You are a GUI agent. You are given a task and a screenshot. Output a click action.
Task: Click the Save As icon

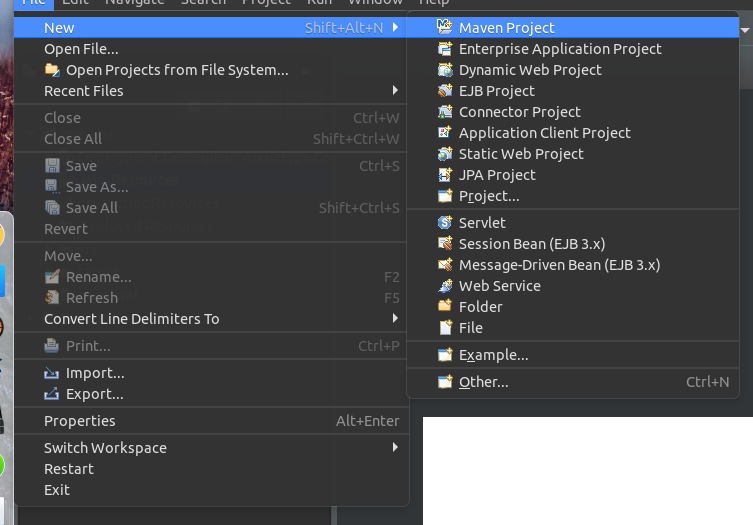[52, 186]
